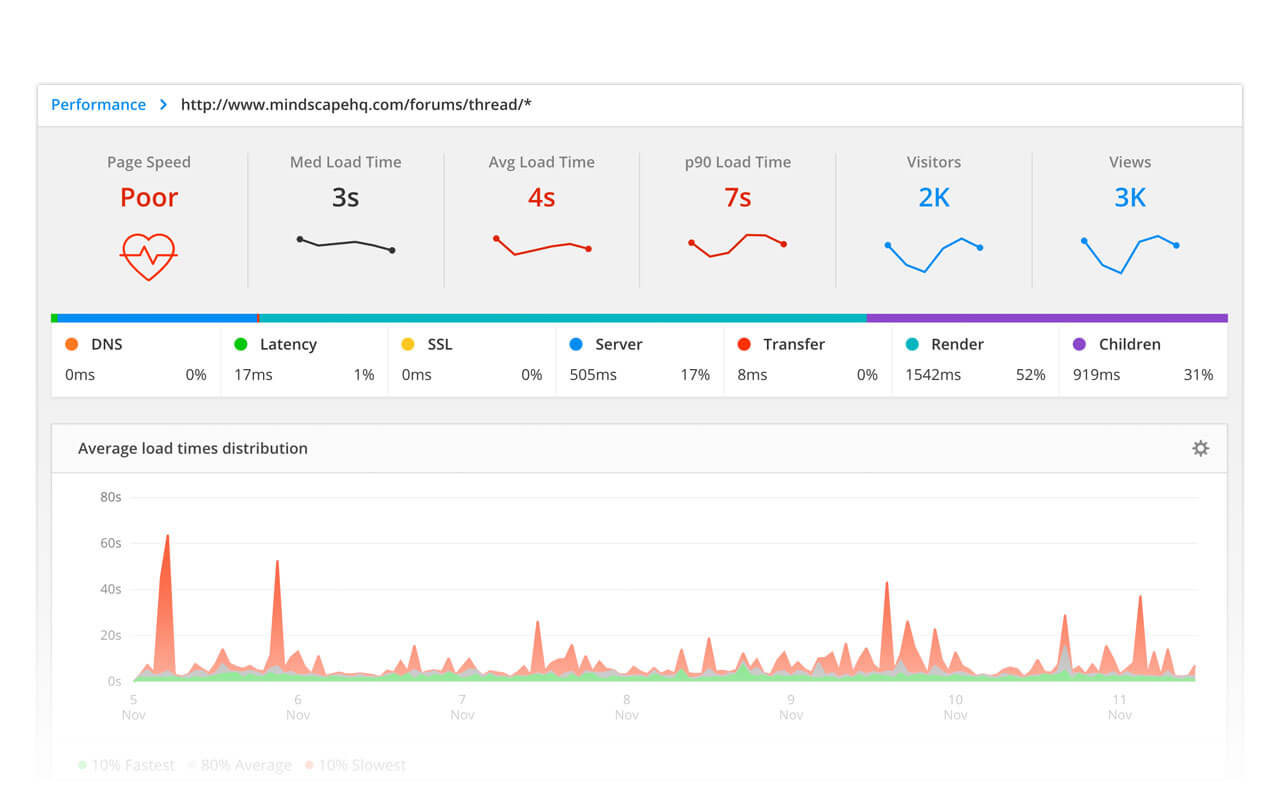
Task: Click the yellow SSL color dot
Action: pyautogui.click(x=407, y=344)
